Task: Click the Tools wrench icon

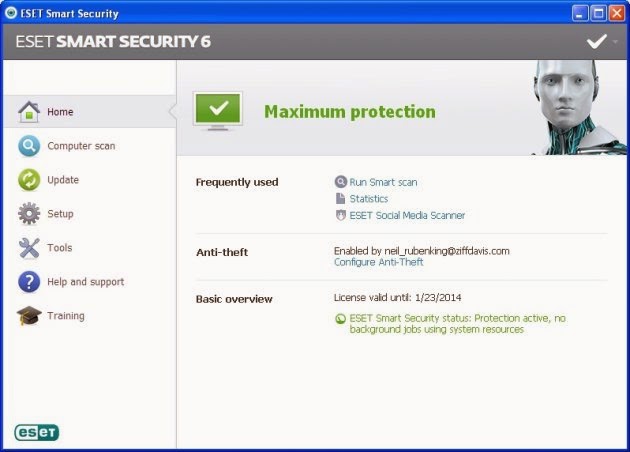Action: coord(29,248)
